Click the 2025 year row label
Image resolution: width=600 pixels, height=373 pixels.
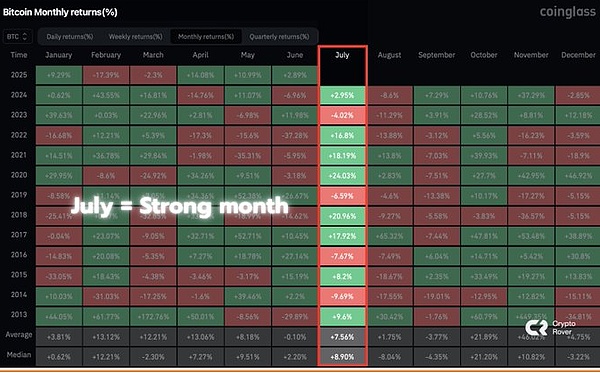[x=19, y=75]
